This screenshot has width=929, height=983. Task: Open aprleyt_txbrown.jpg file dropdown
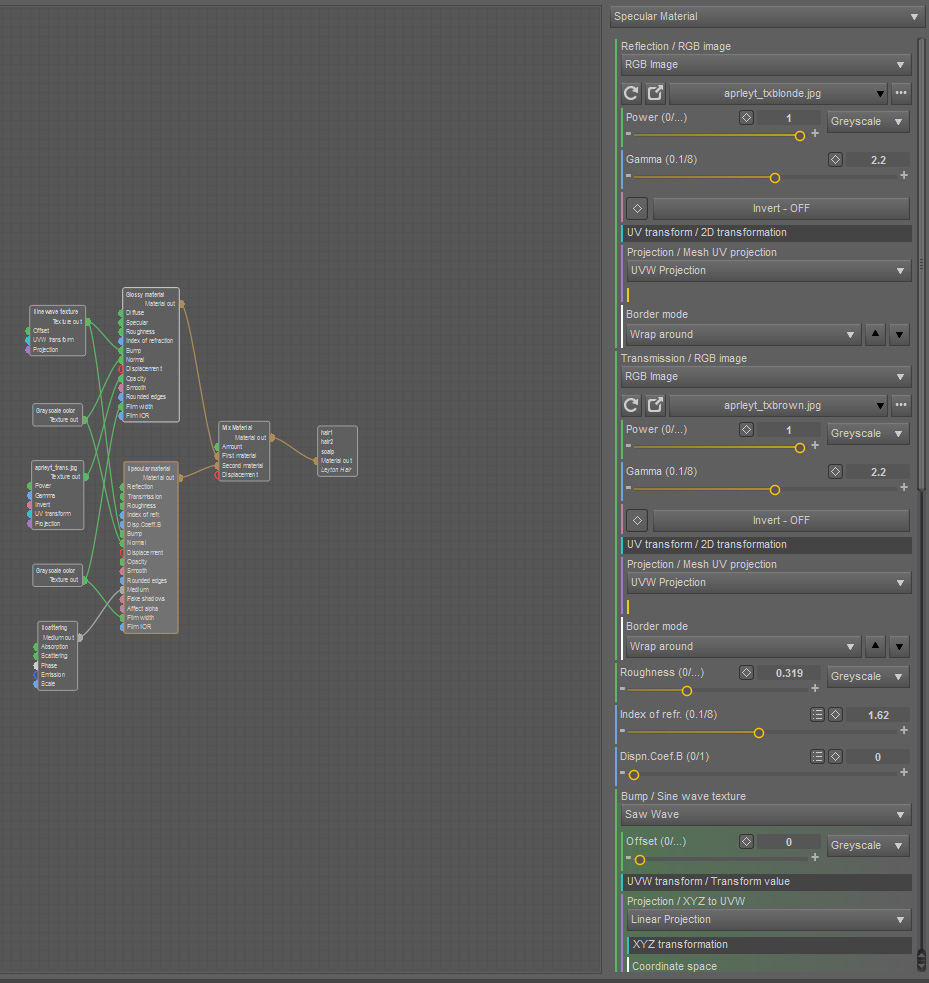click(778, 406)
